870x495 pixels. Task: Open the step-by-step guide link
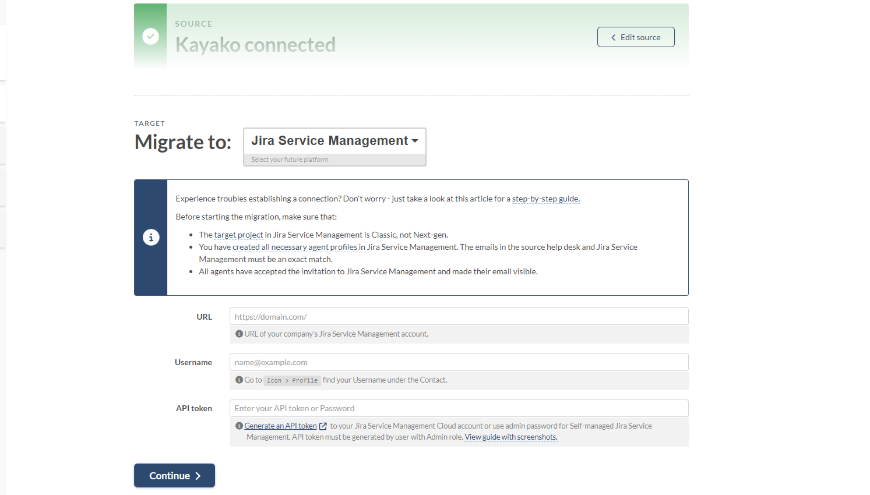click(546, 199)
